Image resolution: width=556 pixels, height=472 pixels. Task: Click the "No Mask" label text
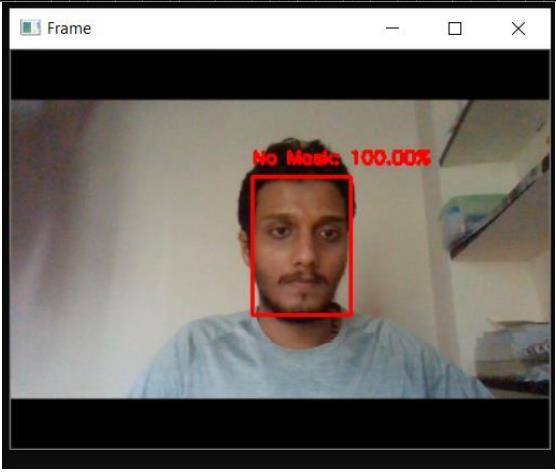point(295,158)
